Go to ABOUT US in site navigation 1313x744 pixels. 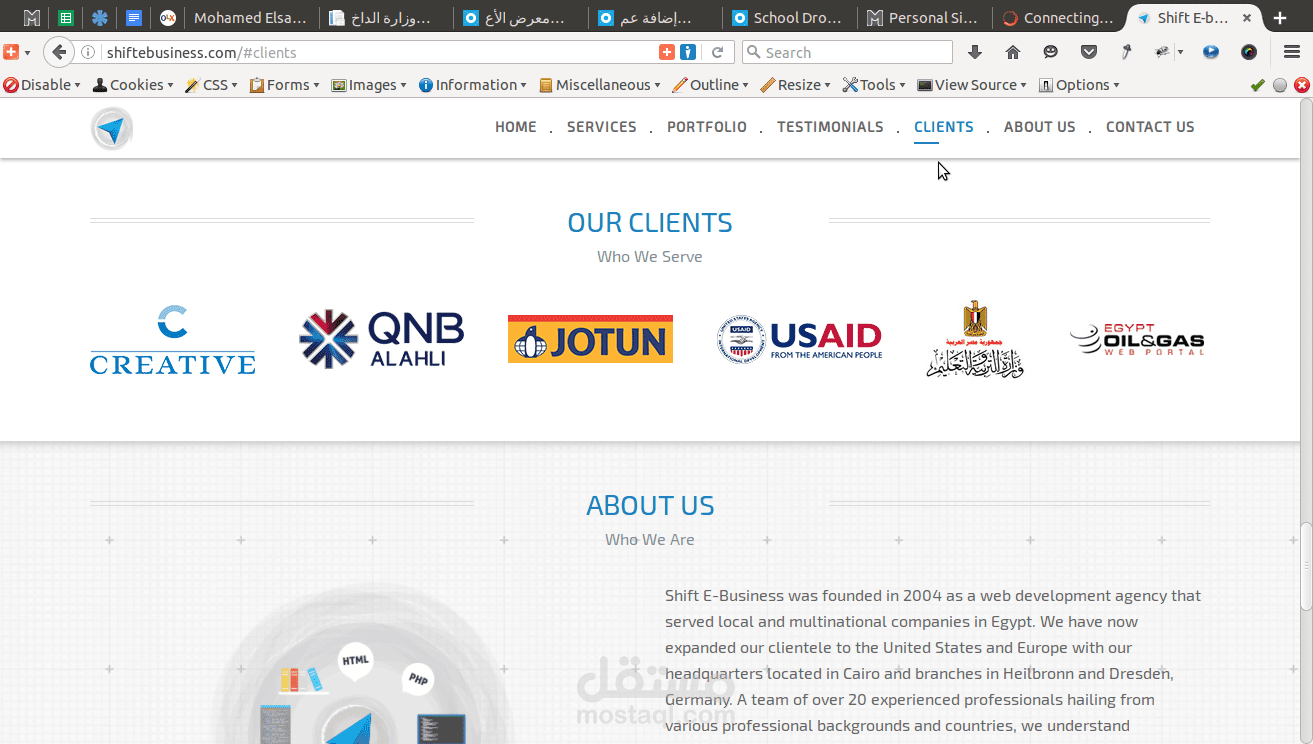click(1040, 127)
